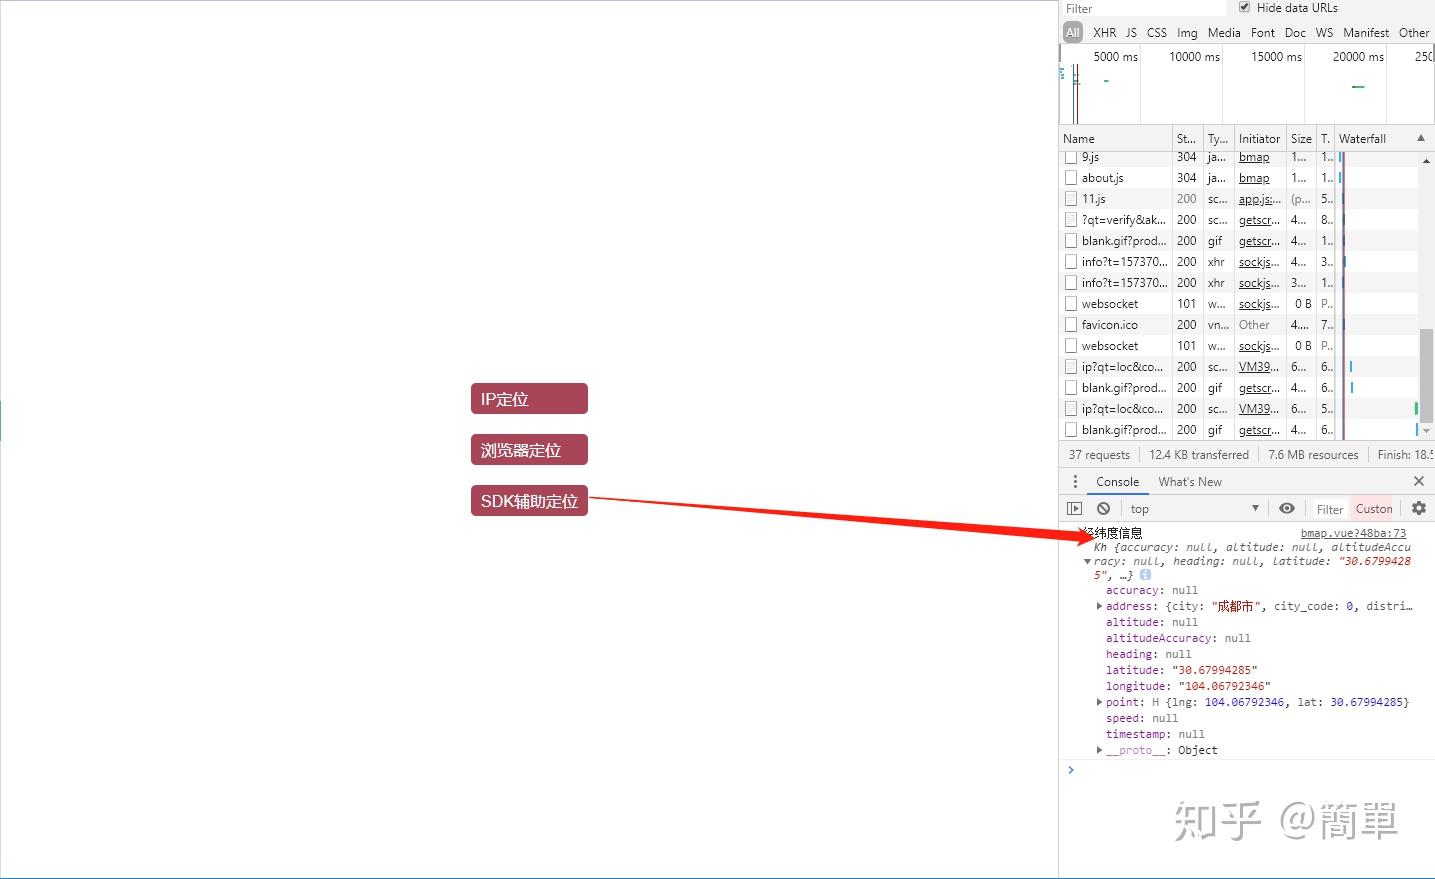Filter network requests by Font
Screen dimensions: 1435x879
tap(1263, 32)
